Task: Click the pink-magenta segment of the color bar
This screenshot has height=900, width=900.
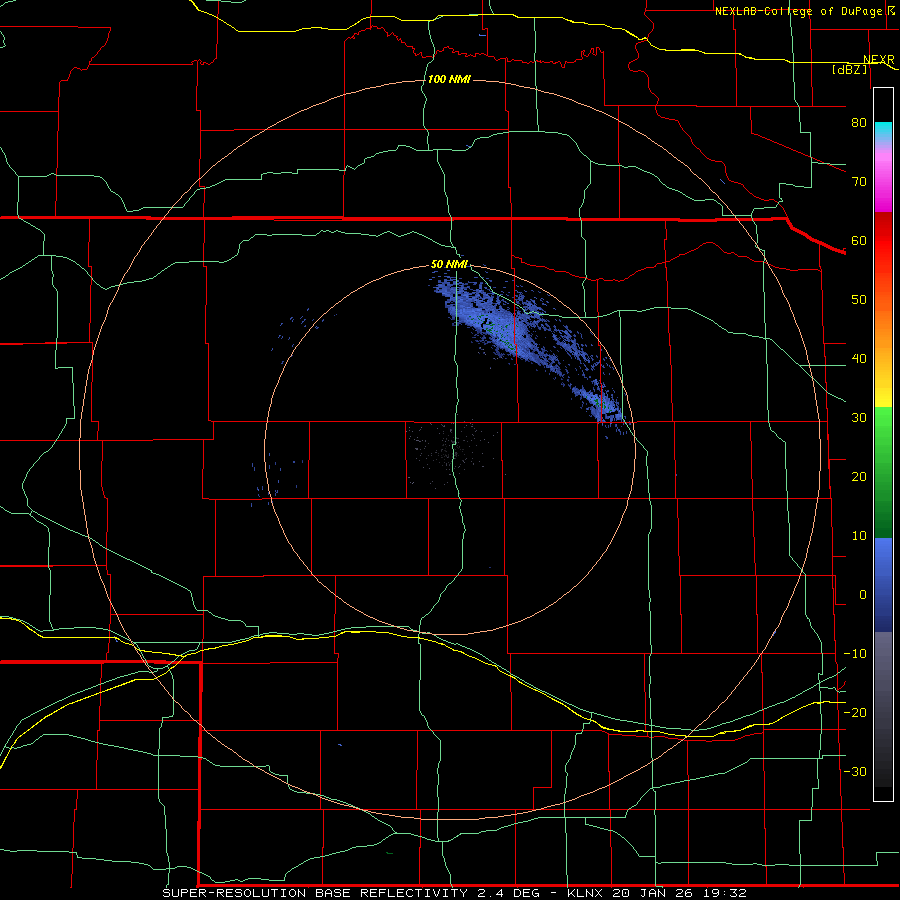Action: (883, 178)
